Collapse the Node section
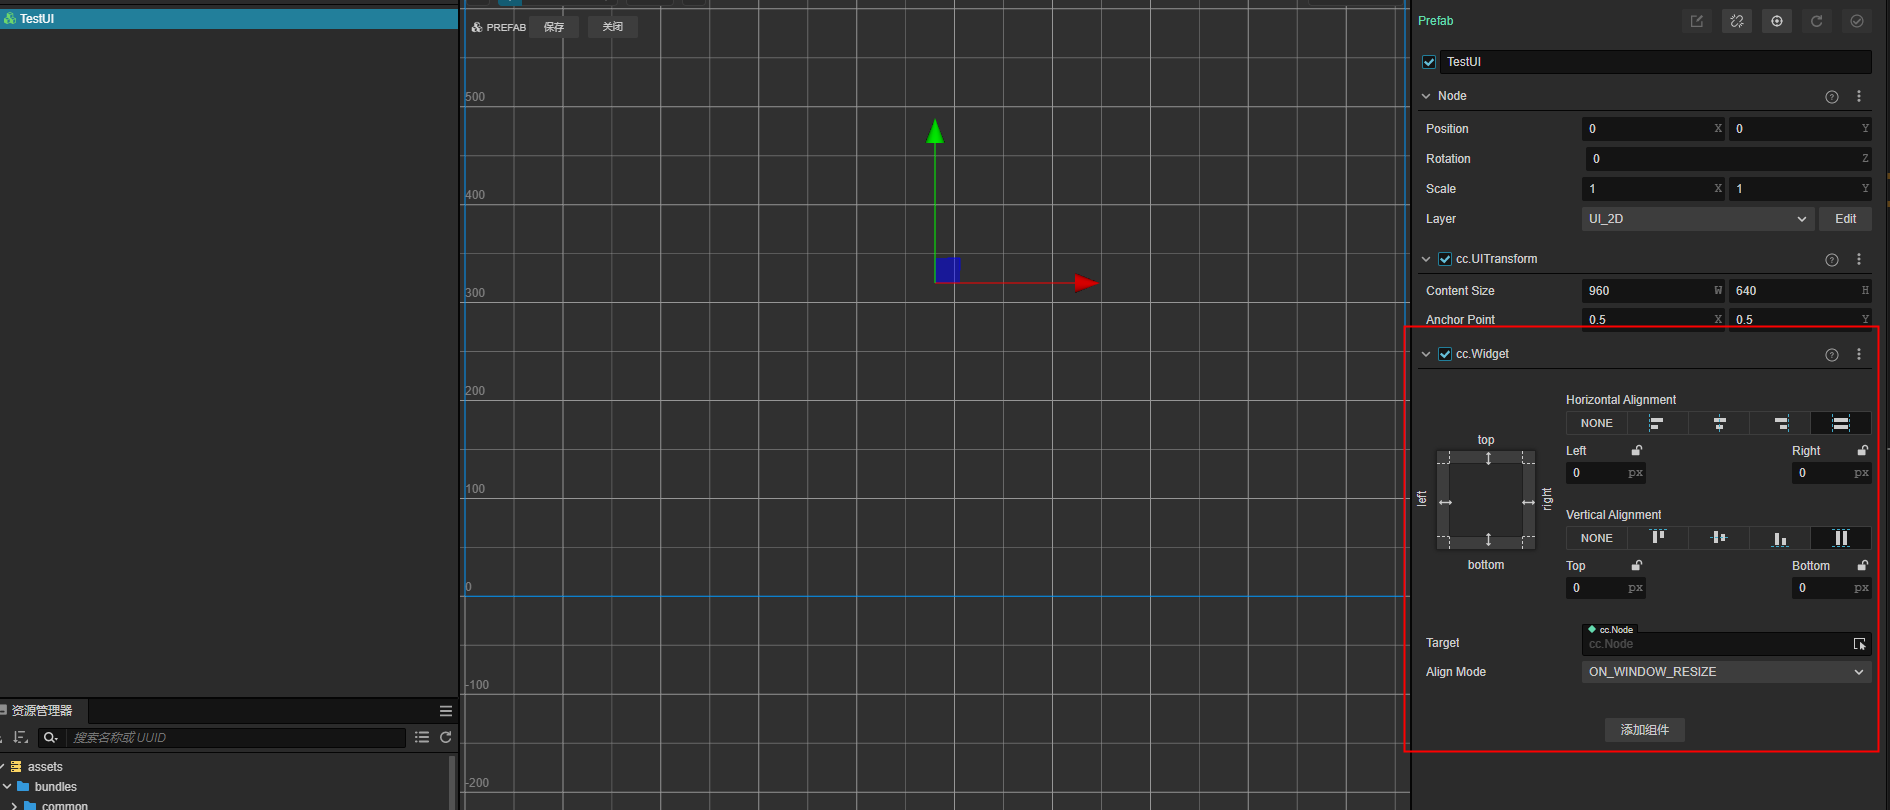Image resolution: width=1890 pixels, height=810 pixels. [x=1426, y=96]
